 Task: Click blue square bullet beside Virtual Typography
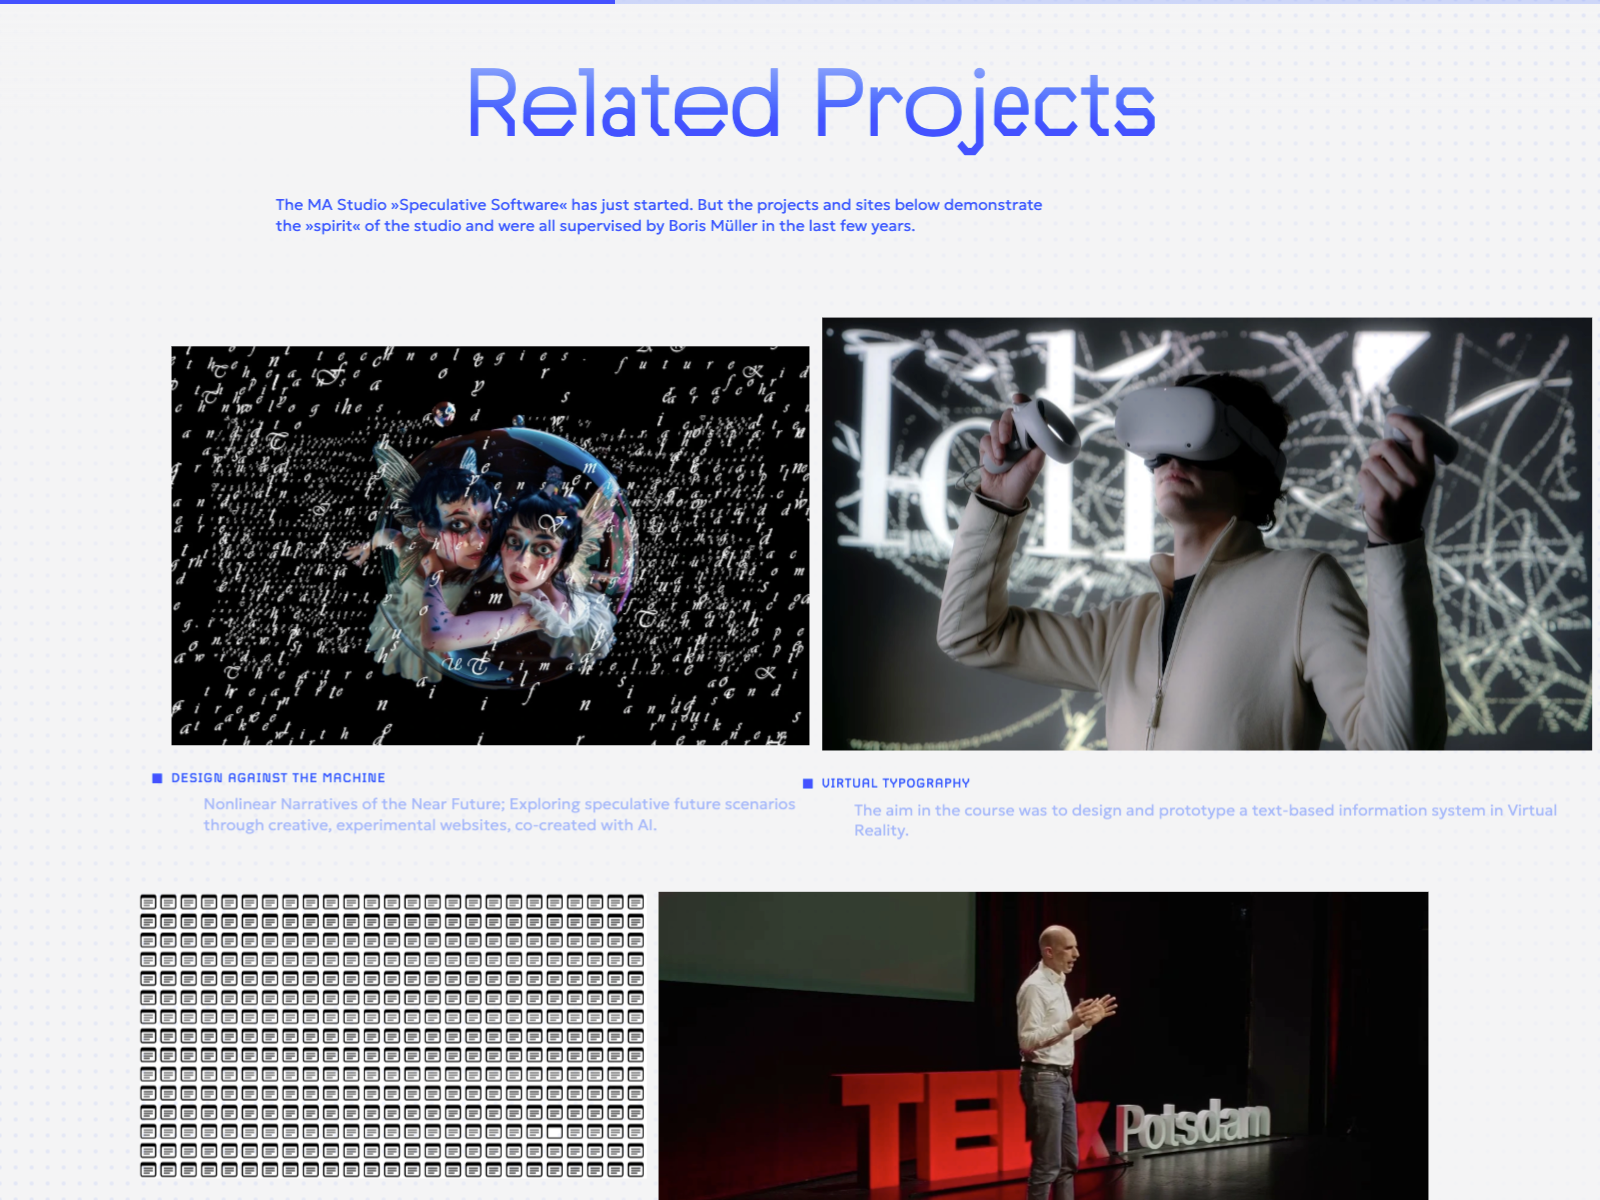point(808,783)
